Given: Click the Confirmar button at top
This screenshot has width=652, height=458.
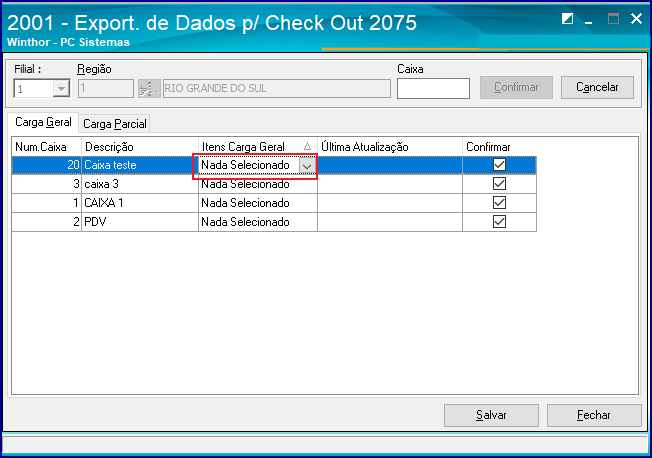Looking at the screenshot, I should pos(516,87).
